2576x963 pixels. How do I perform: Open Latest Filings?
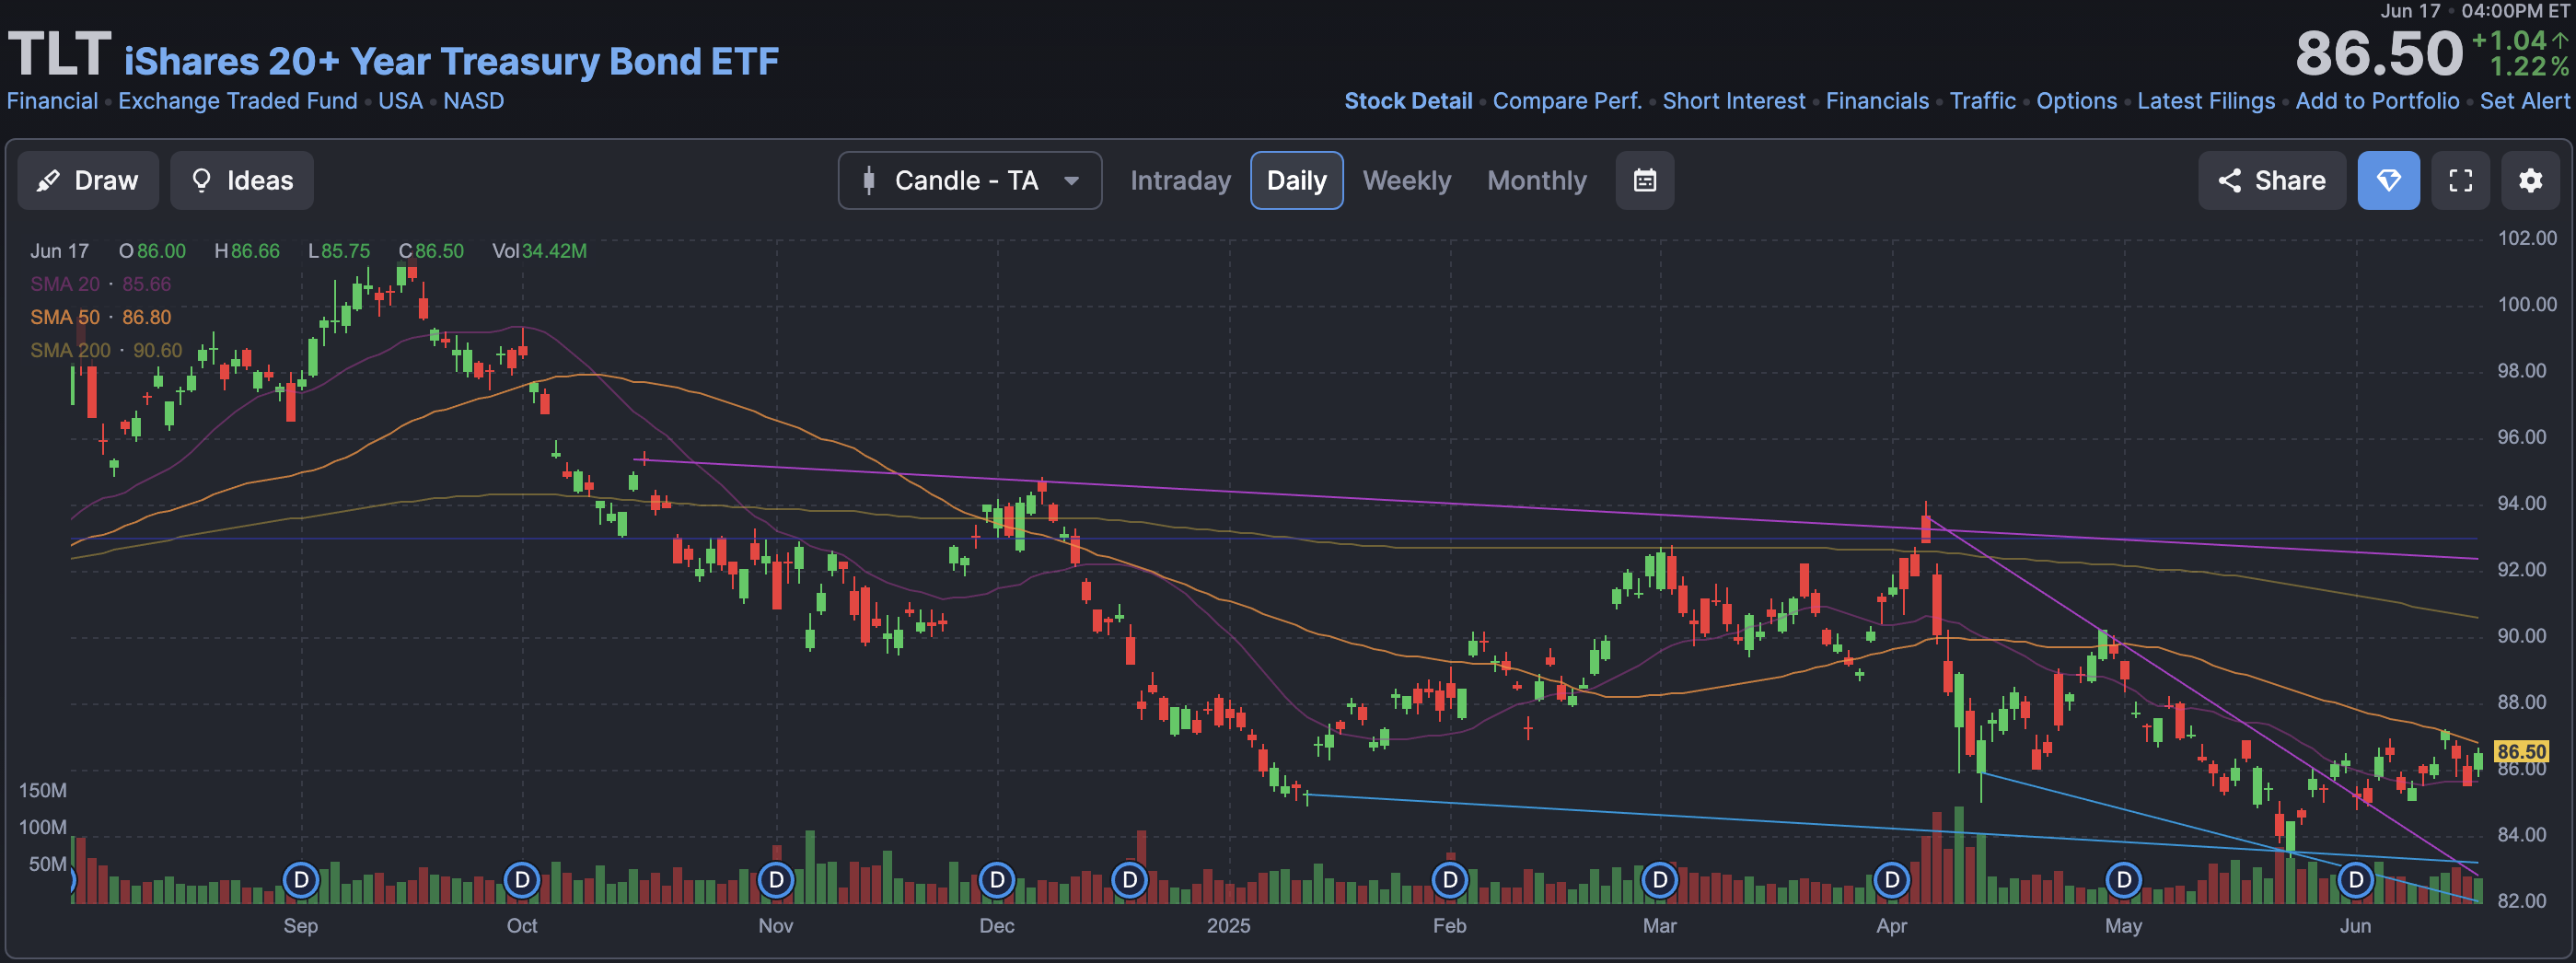click(2206, 101)
